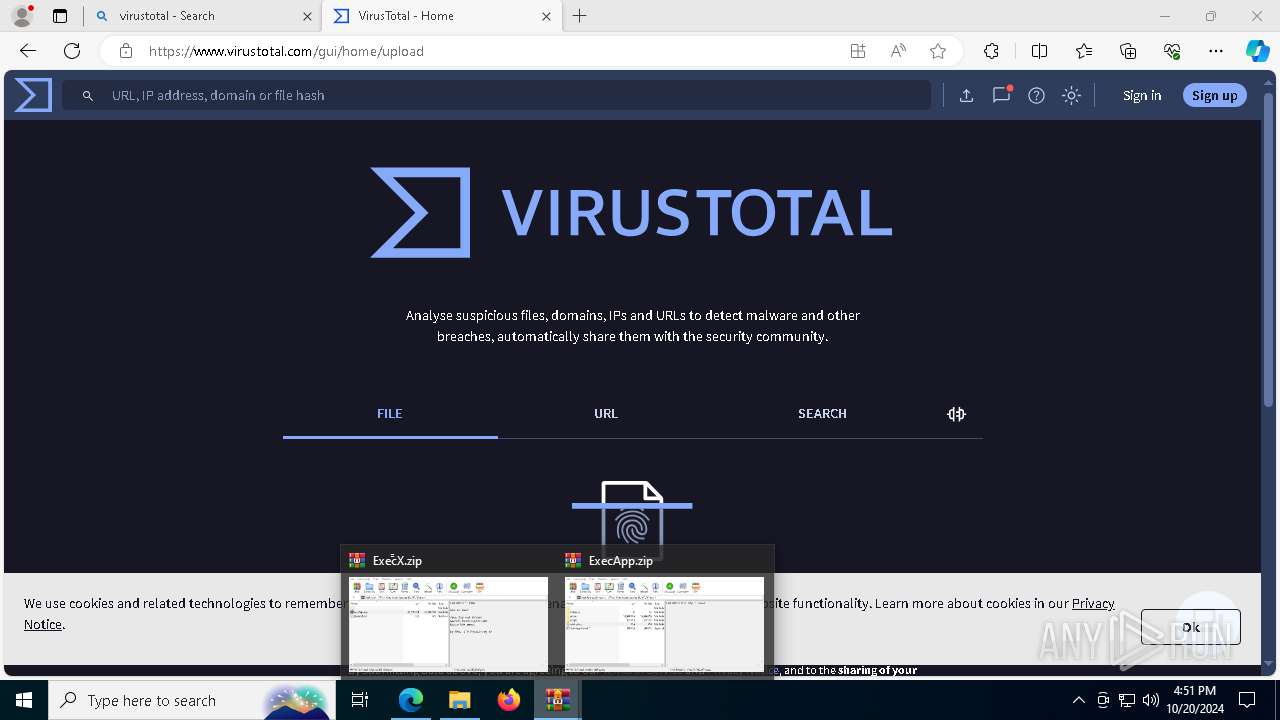Viewport: 1280px width, 720px height.
Task: Click the site info padlock icon
Action: (125, 51)
